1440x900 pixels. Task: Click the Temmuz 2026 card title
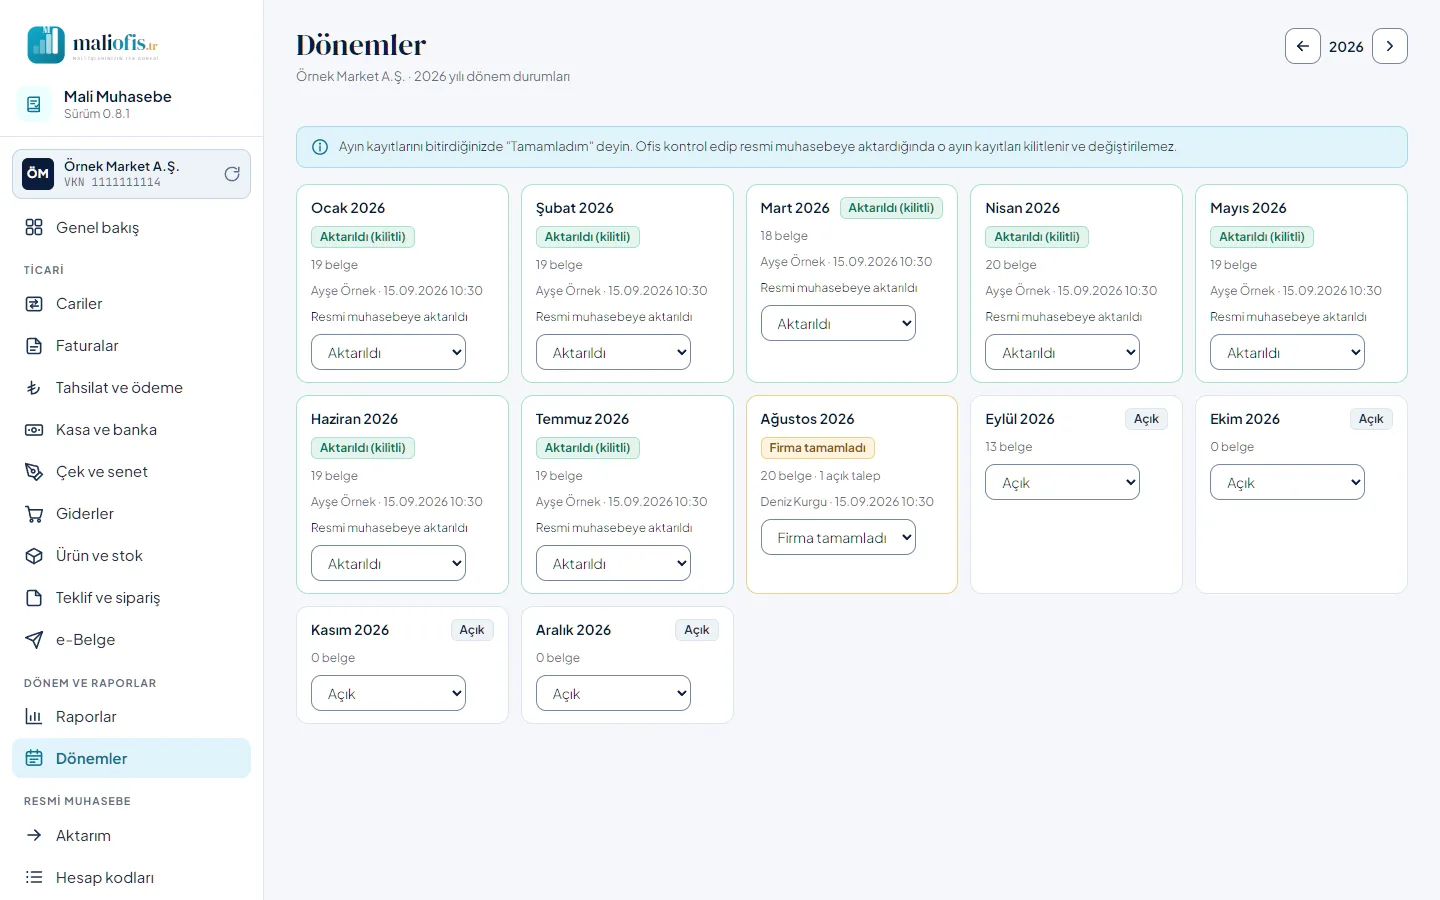[582, 419]
